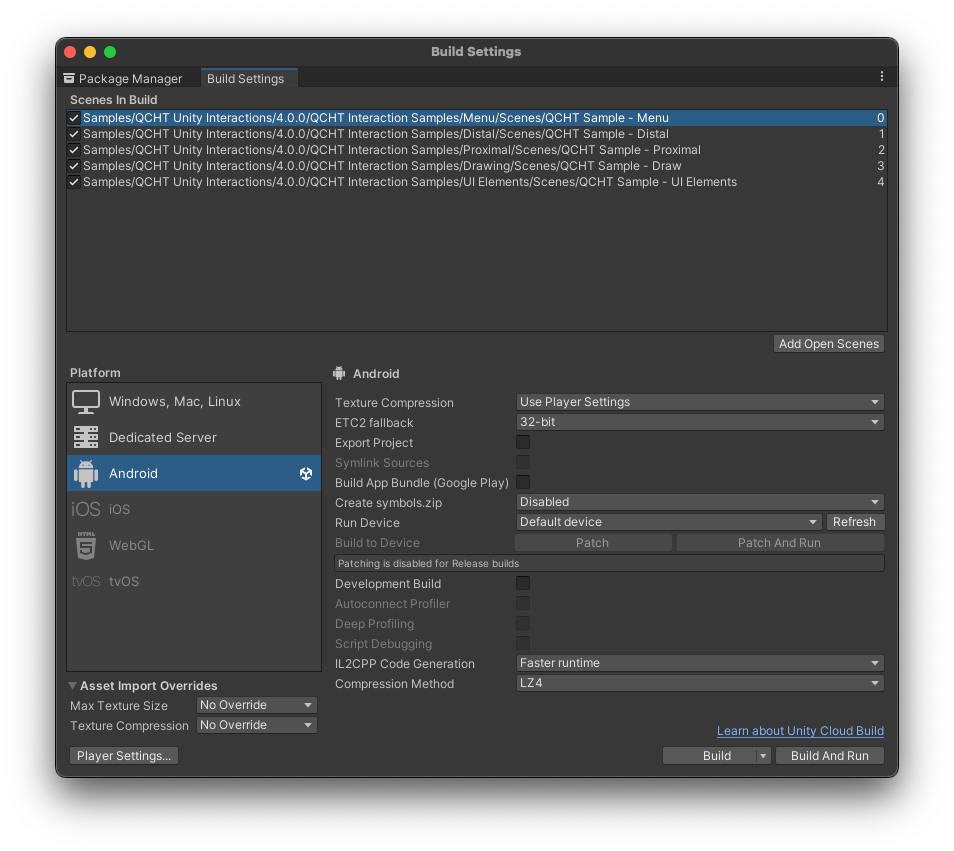Click the Patching is disabled message box
954x851 pixels.
pos(609,563)
